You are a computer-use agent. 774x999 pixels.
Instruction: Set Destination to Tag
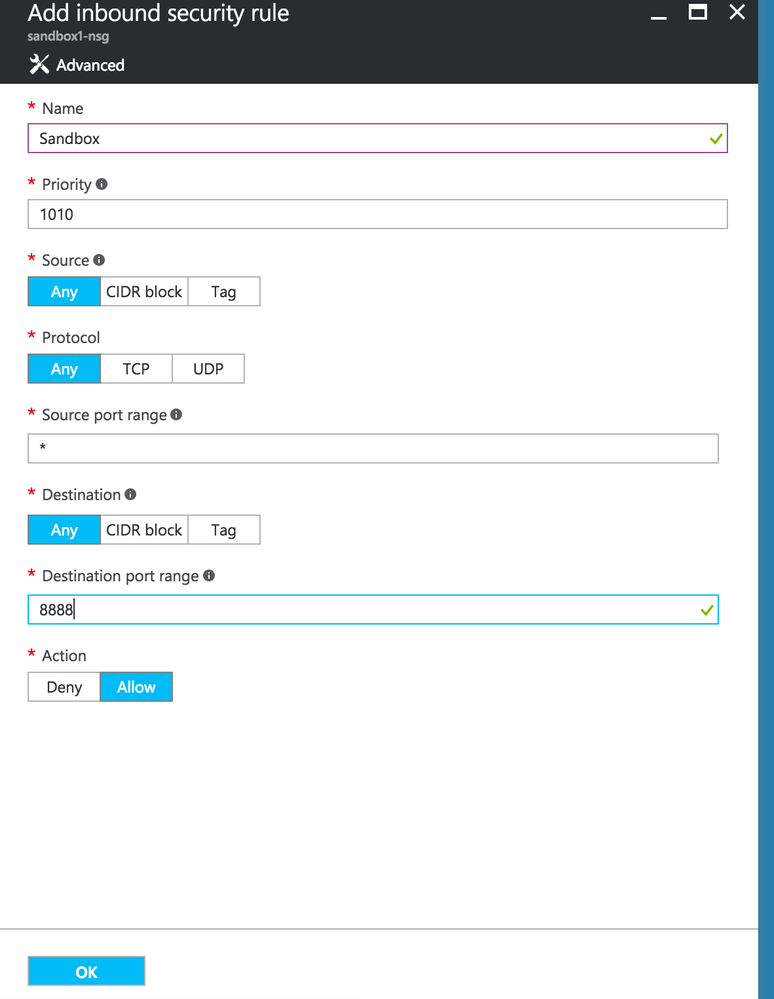coord(223,530)
